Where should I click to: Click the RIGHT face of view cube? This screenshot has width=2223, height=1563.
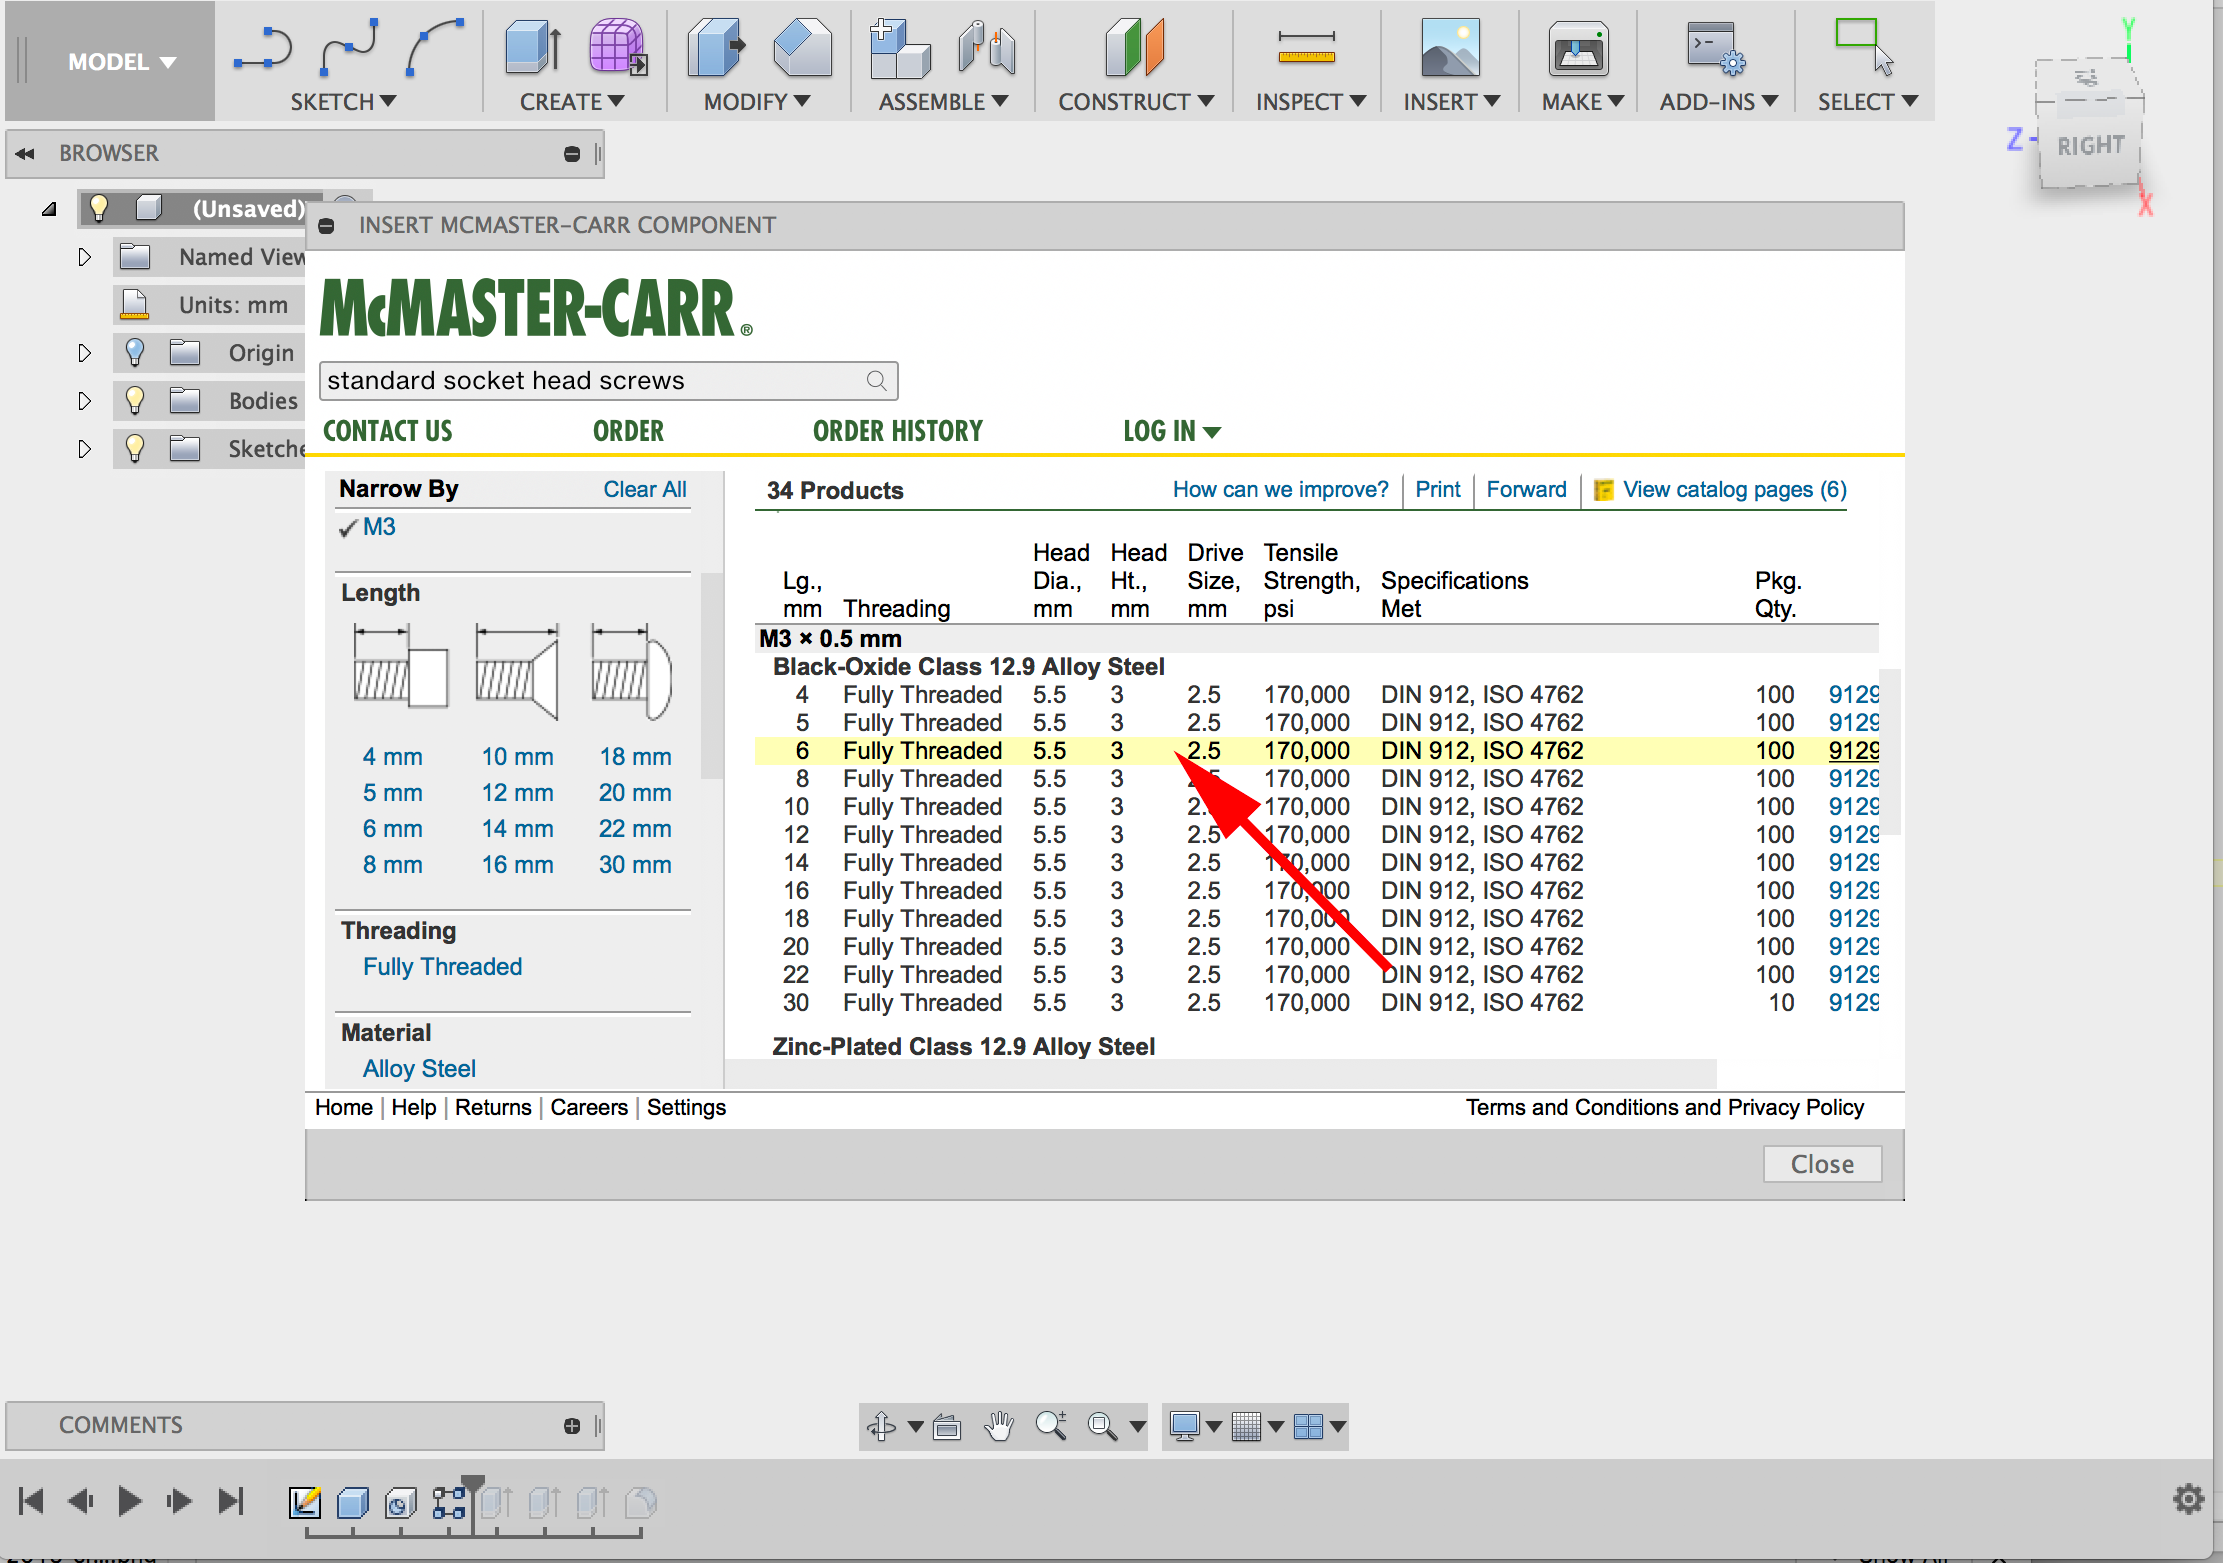point(2090,146)
